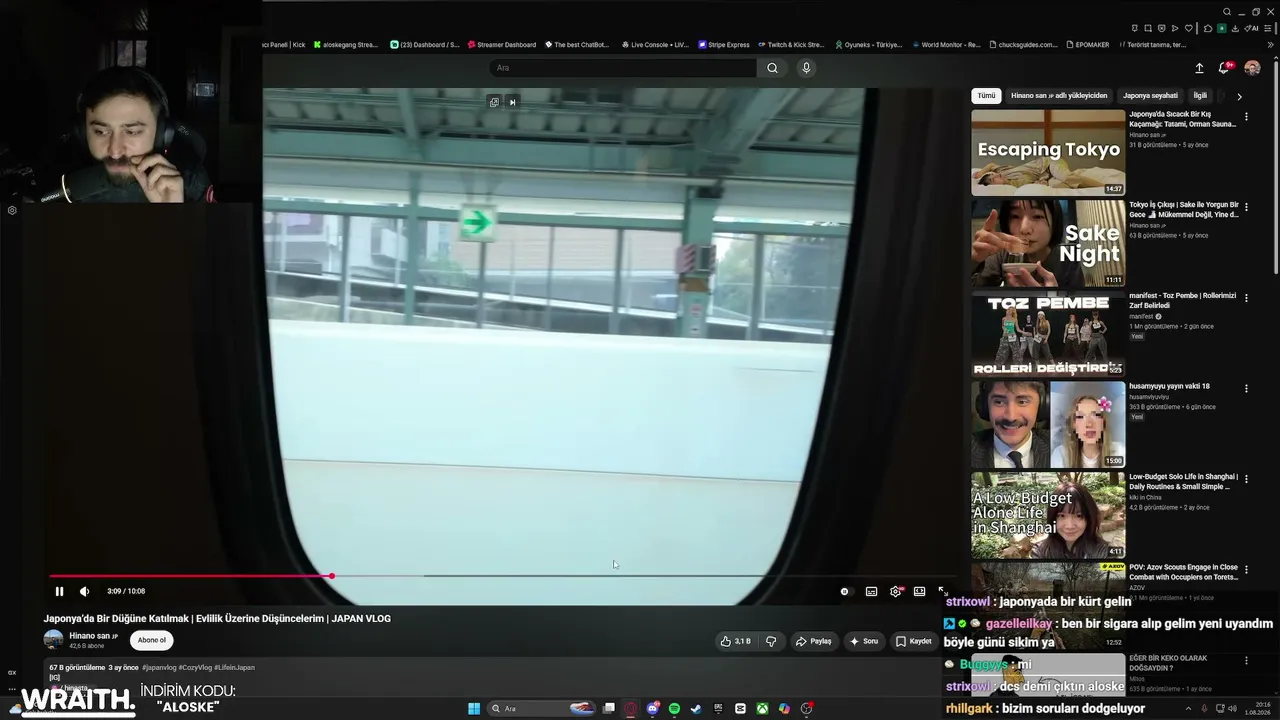The image size is (1280, 720).
Task: Click the taskbar search box Ara
Action: tap(541, 708)
